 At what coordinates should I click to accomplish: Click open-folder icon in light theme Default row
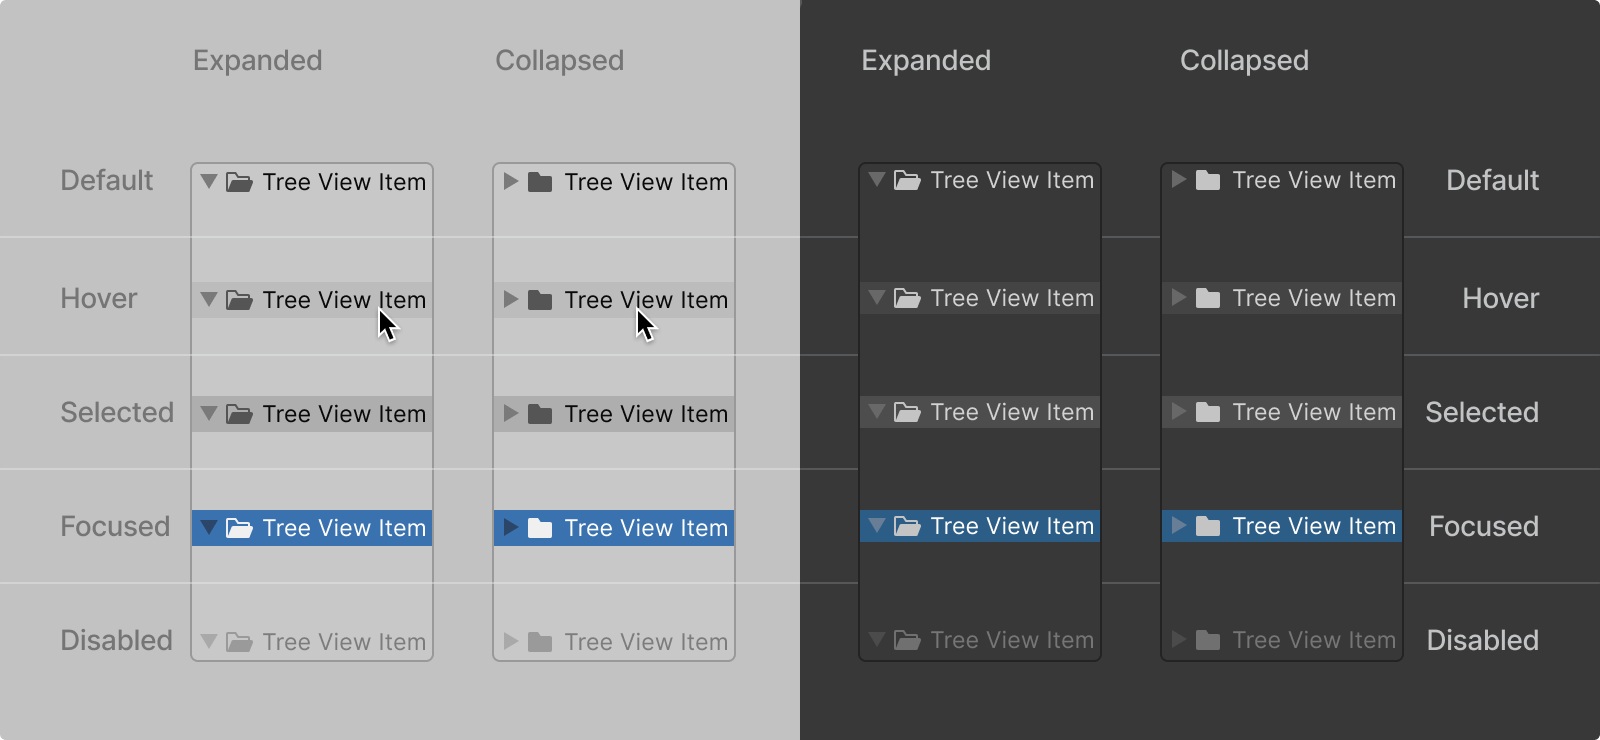pyautogui.click(x=239, y=182)
